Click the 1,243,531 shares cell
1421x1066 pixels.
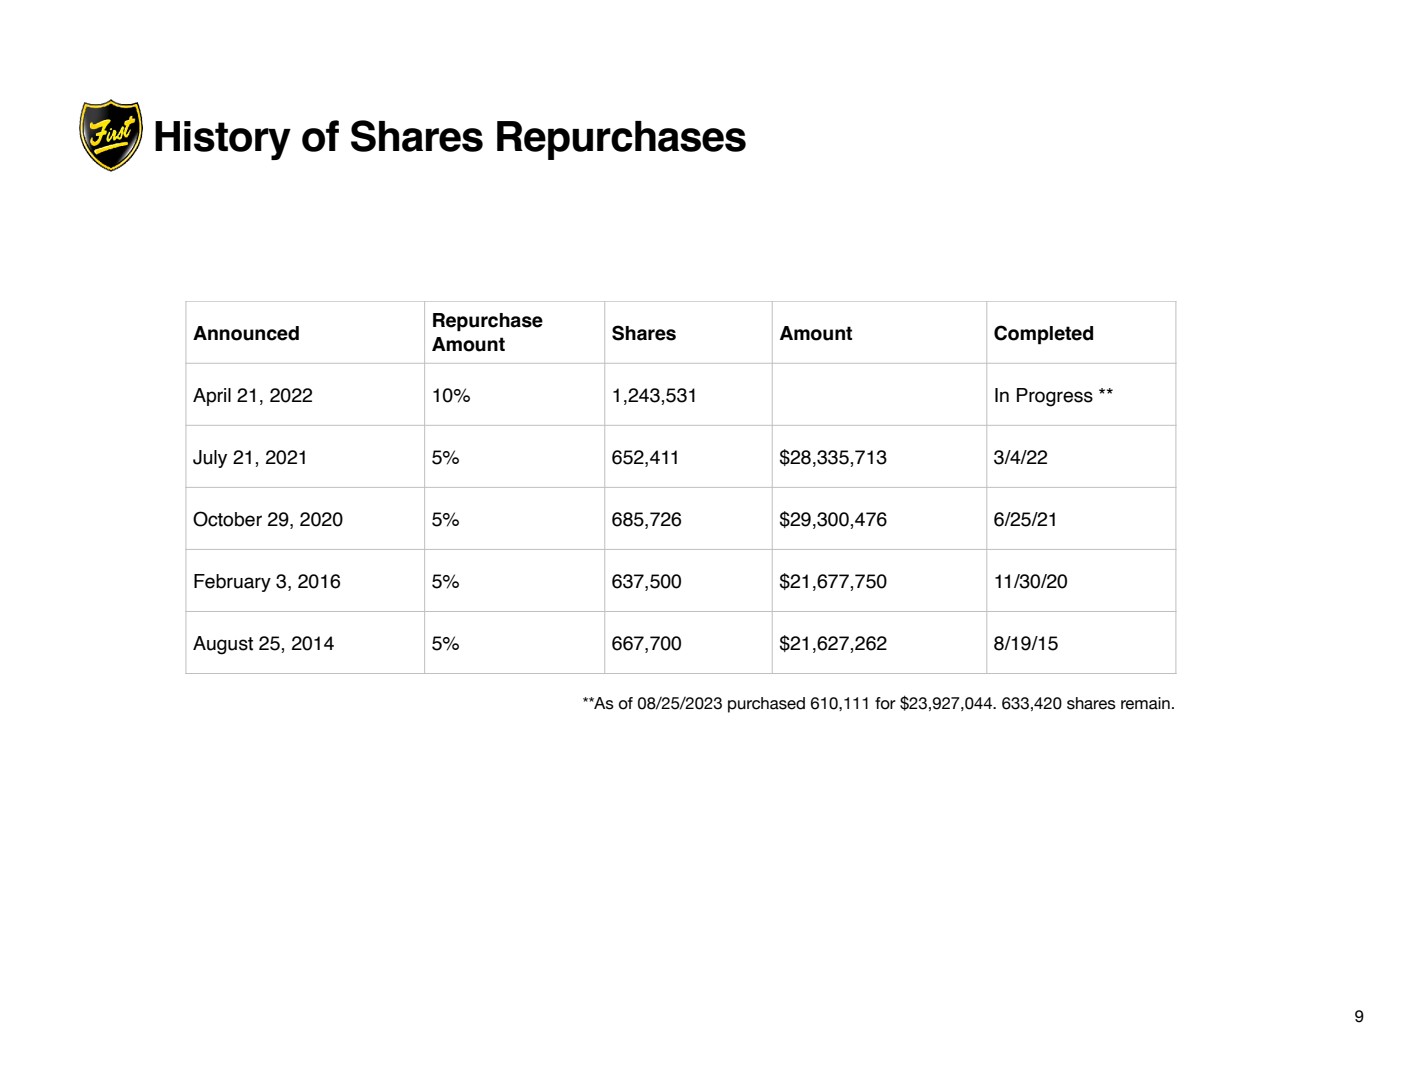(x=654, y=396)
